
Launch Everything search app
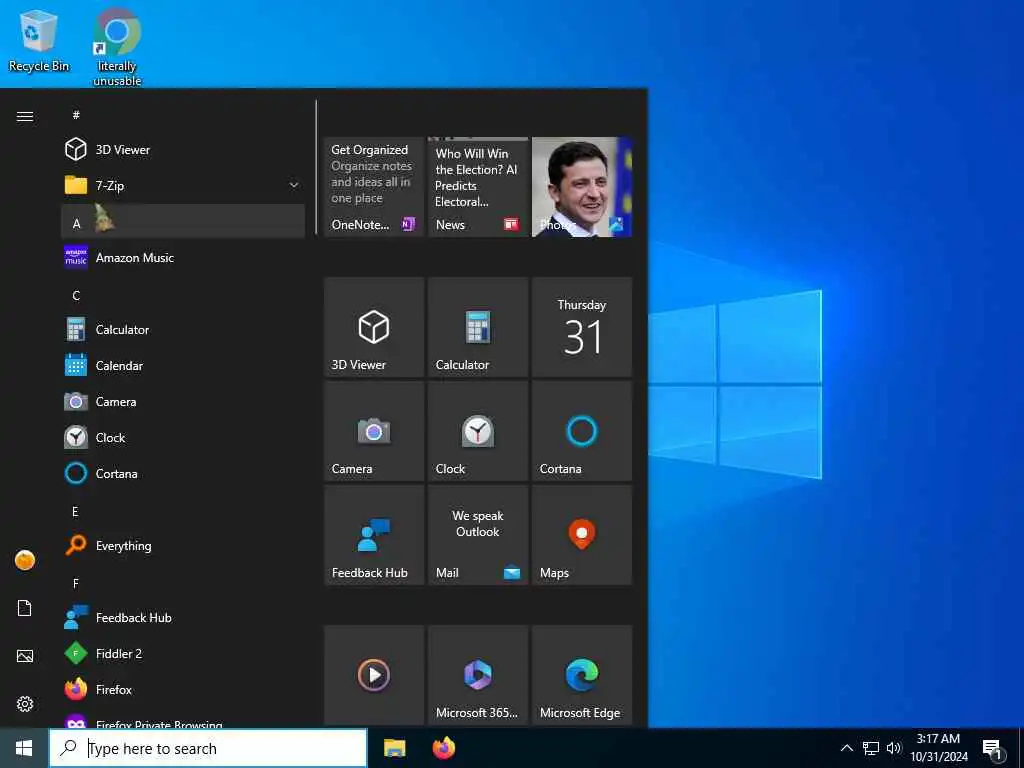[x=183, y=545]
